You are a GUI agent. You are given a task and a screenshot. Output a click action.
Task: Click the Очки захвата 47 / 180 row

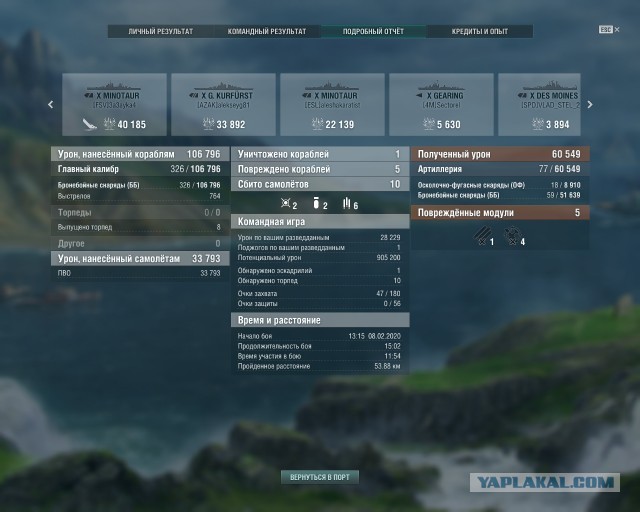tap(320, 294)
